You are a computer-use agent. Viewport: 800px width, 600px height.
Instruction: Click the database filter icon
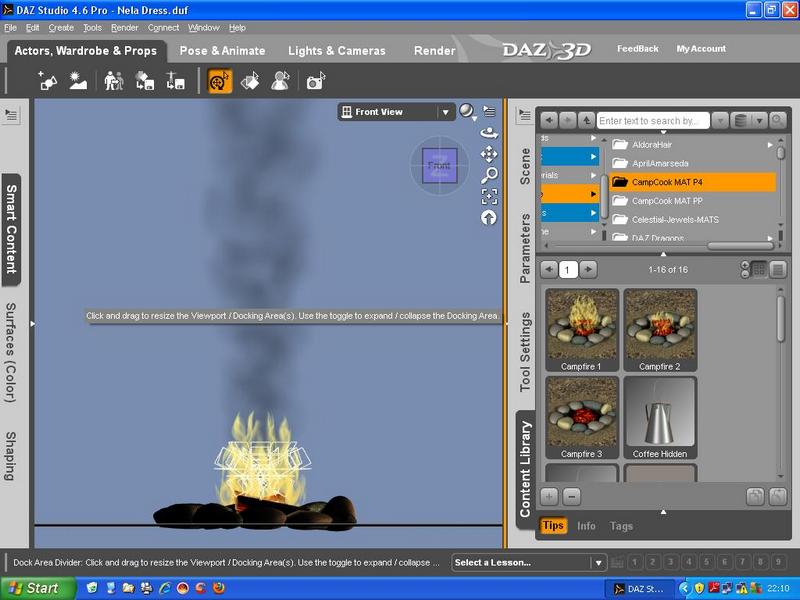click(x=740, y=120)
